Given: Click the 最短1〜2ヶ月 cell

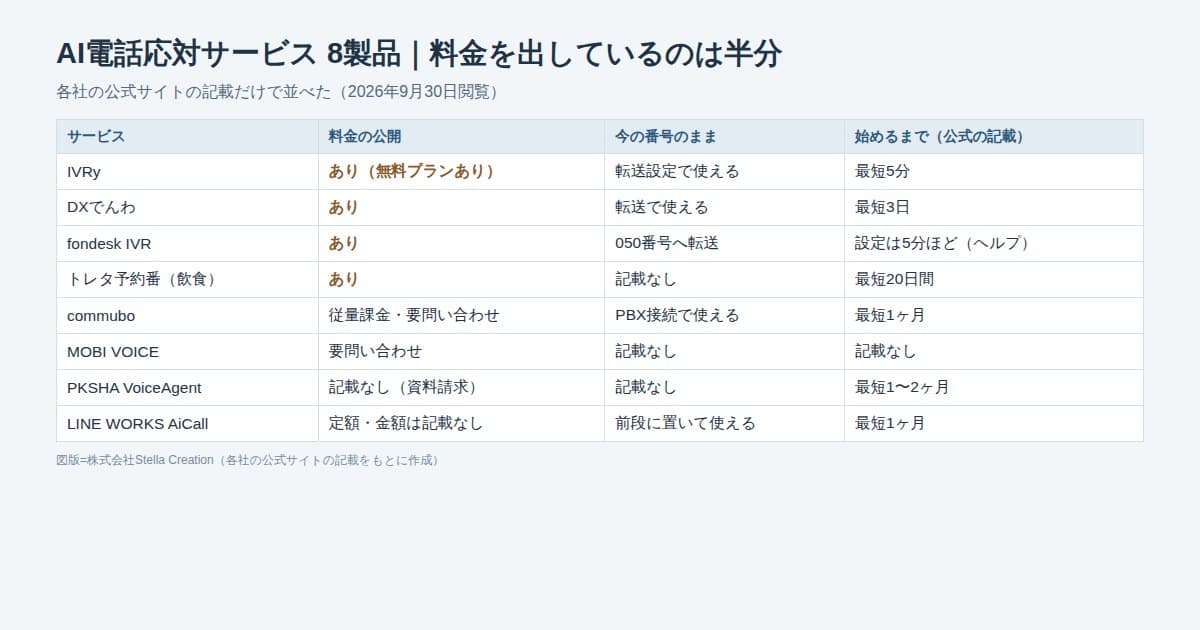Looking at the screenshot, I should pos(993,387).
